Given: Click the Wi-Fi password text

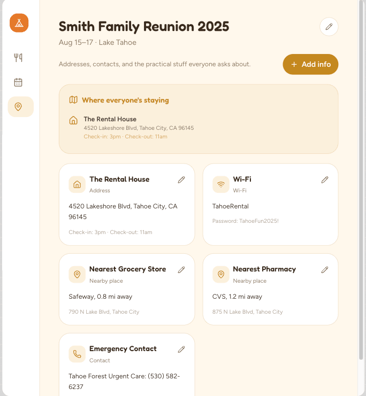Looking at the screenshot, I should [x=245, y=221].
